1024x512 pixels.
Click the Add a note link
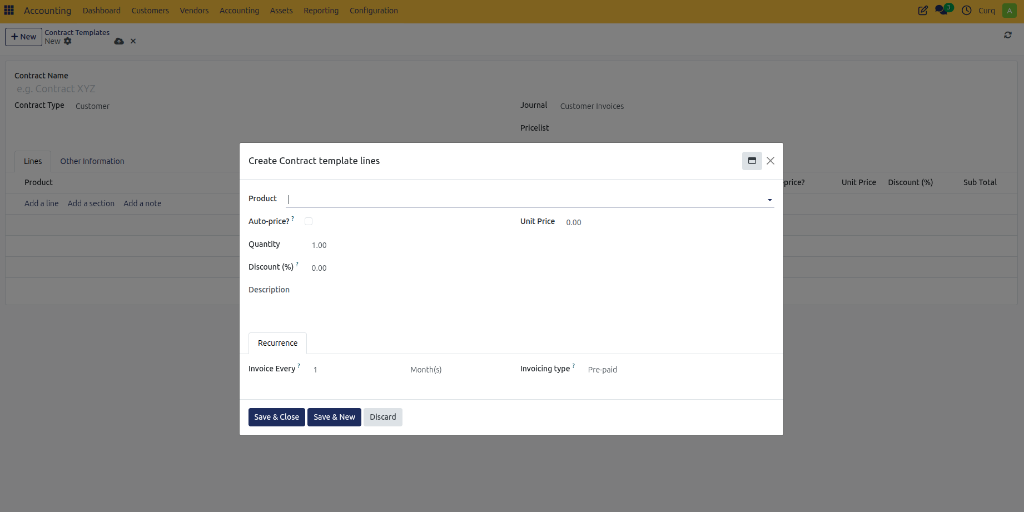(x=142, y=204)
